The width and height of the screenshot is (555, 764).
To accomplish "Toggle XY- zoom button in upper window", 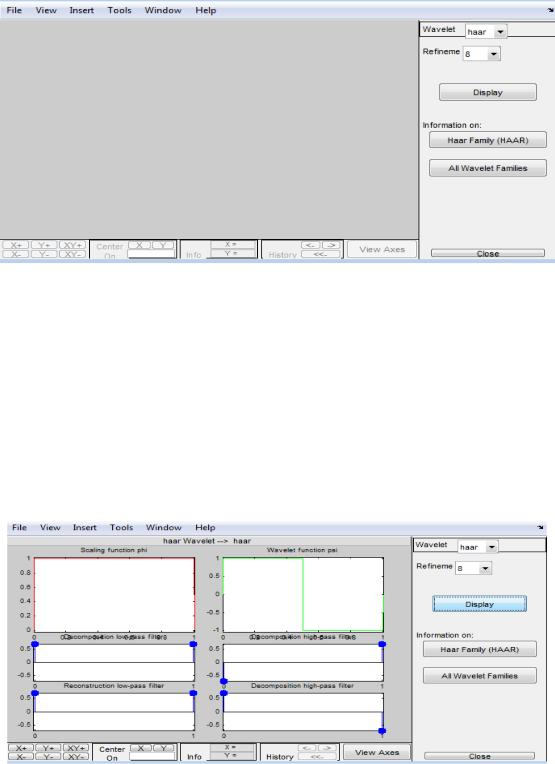I will click(73, 254).
